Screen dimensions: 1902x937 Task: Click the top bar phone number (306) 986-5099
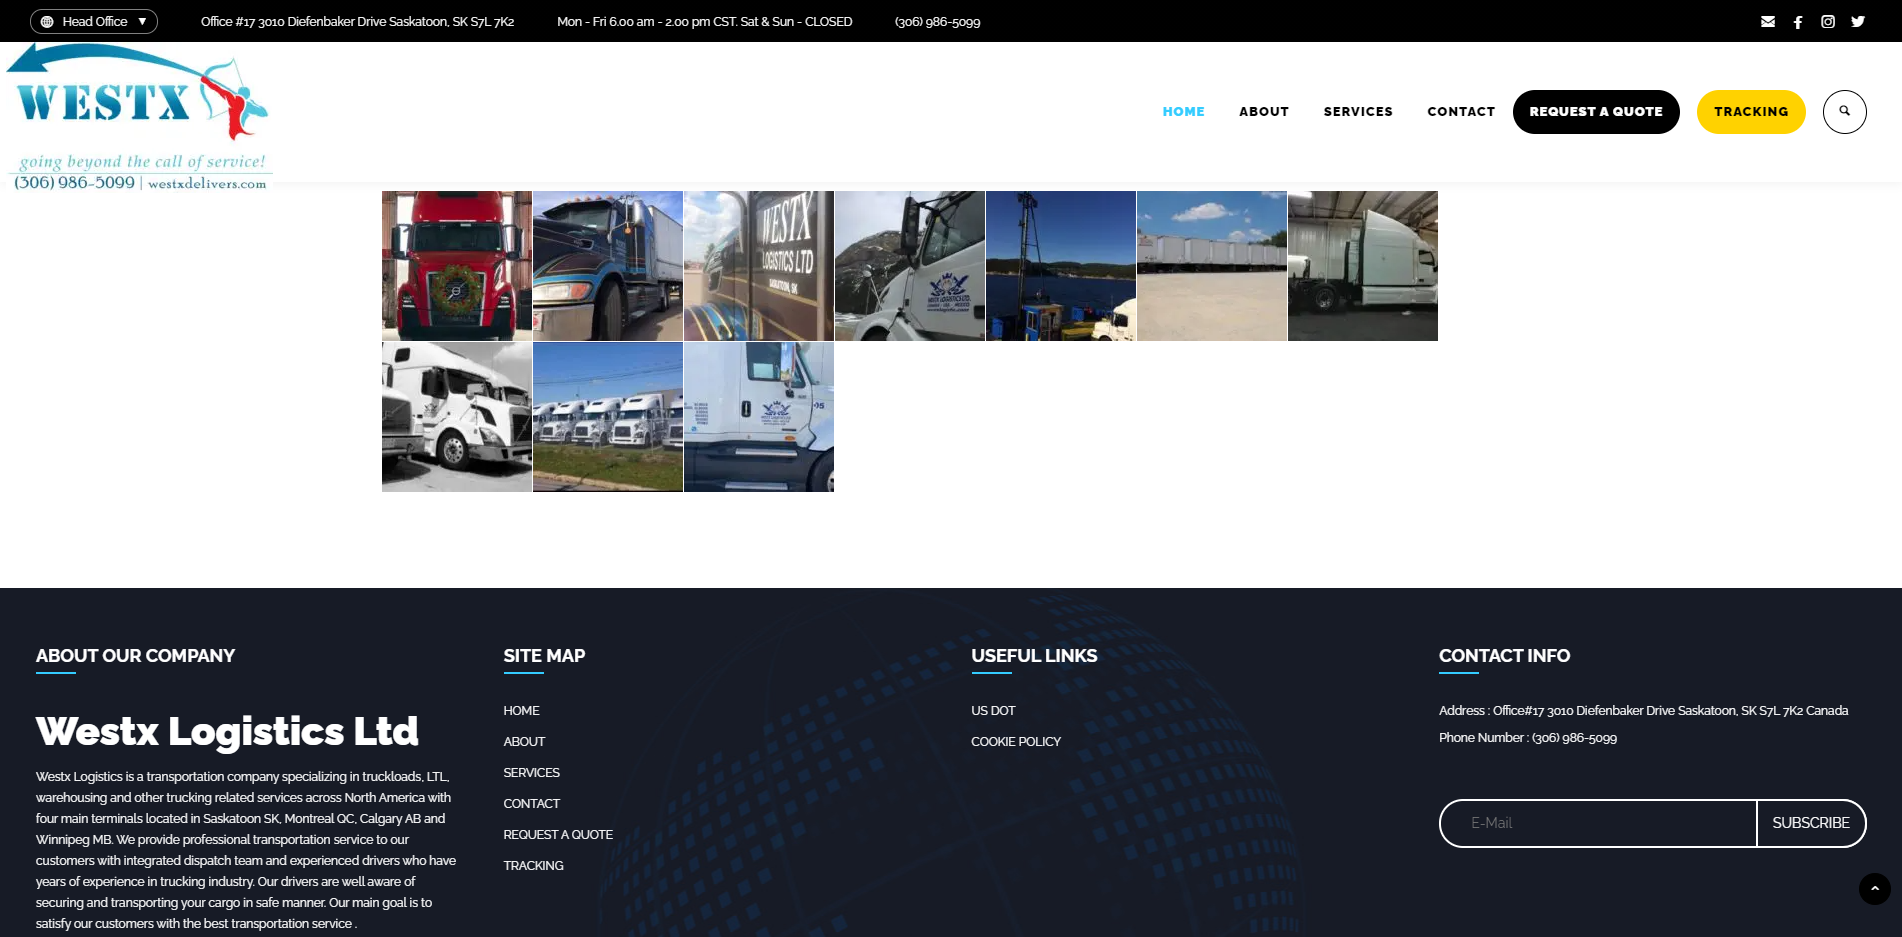click(x=937, y=22)
